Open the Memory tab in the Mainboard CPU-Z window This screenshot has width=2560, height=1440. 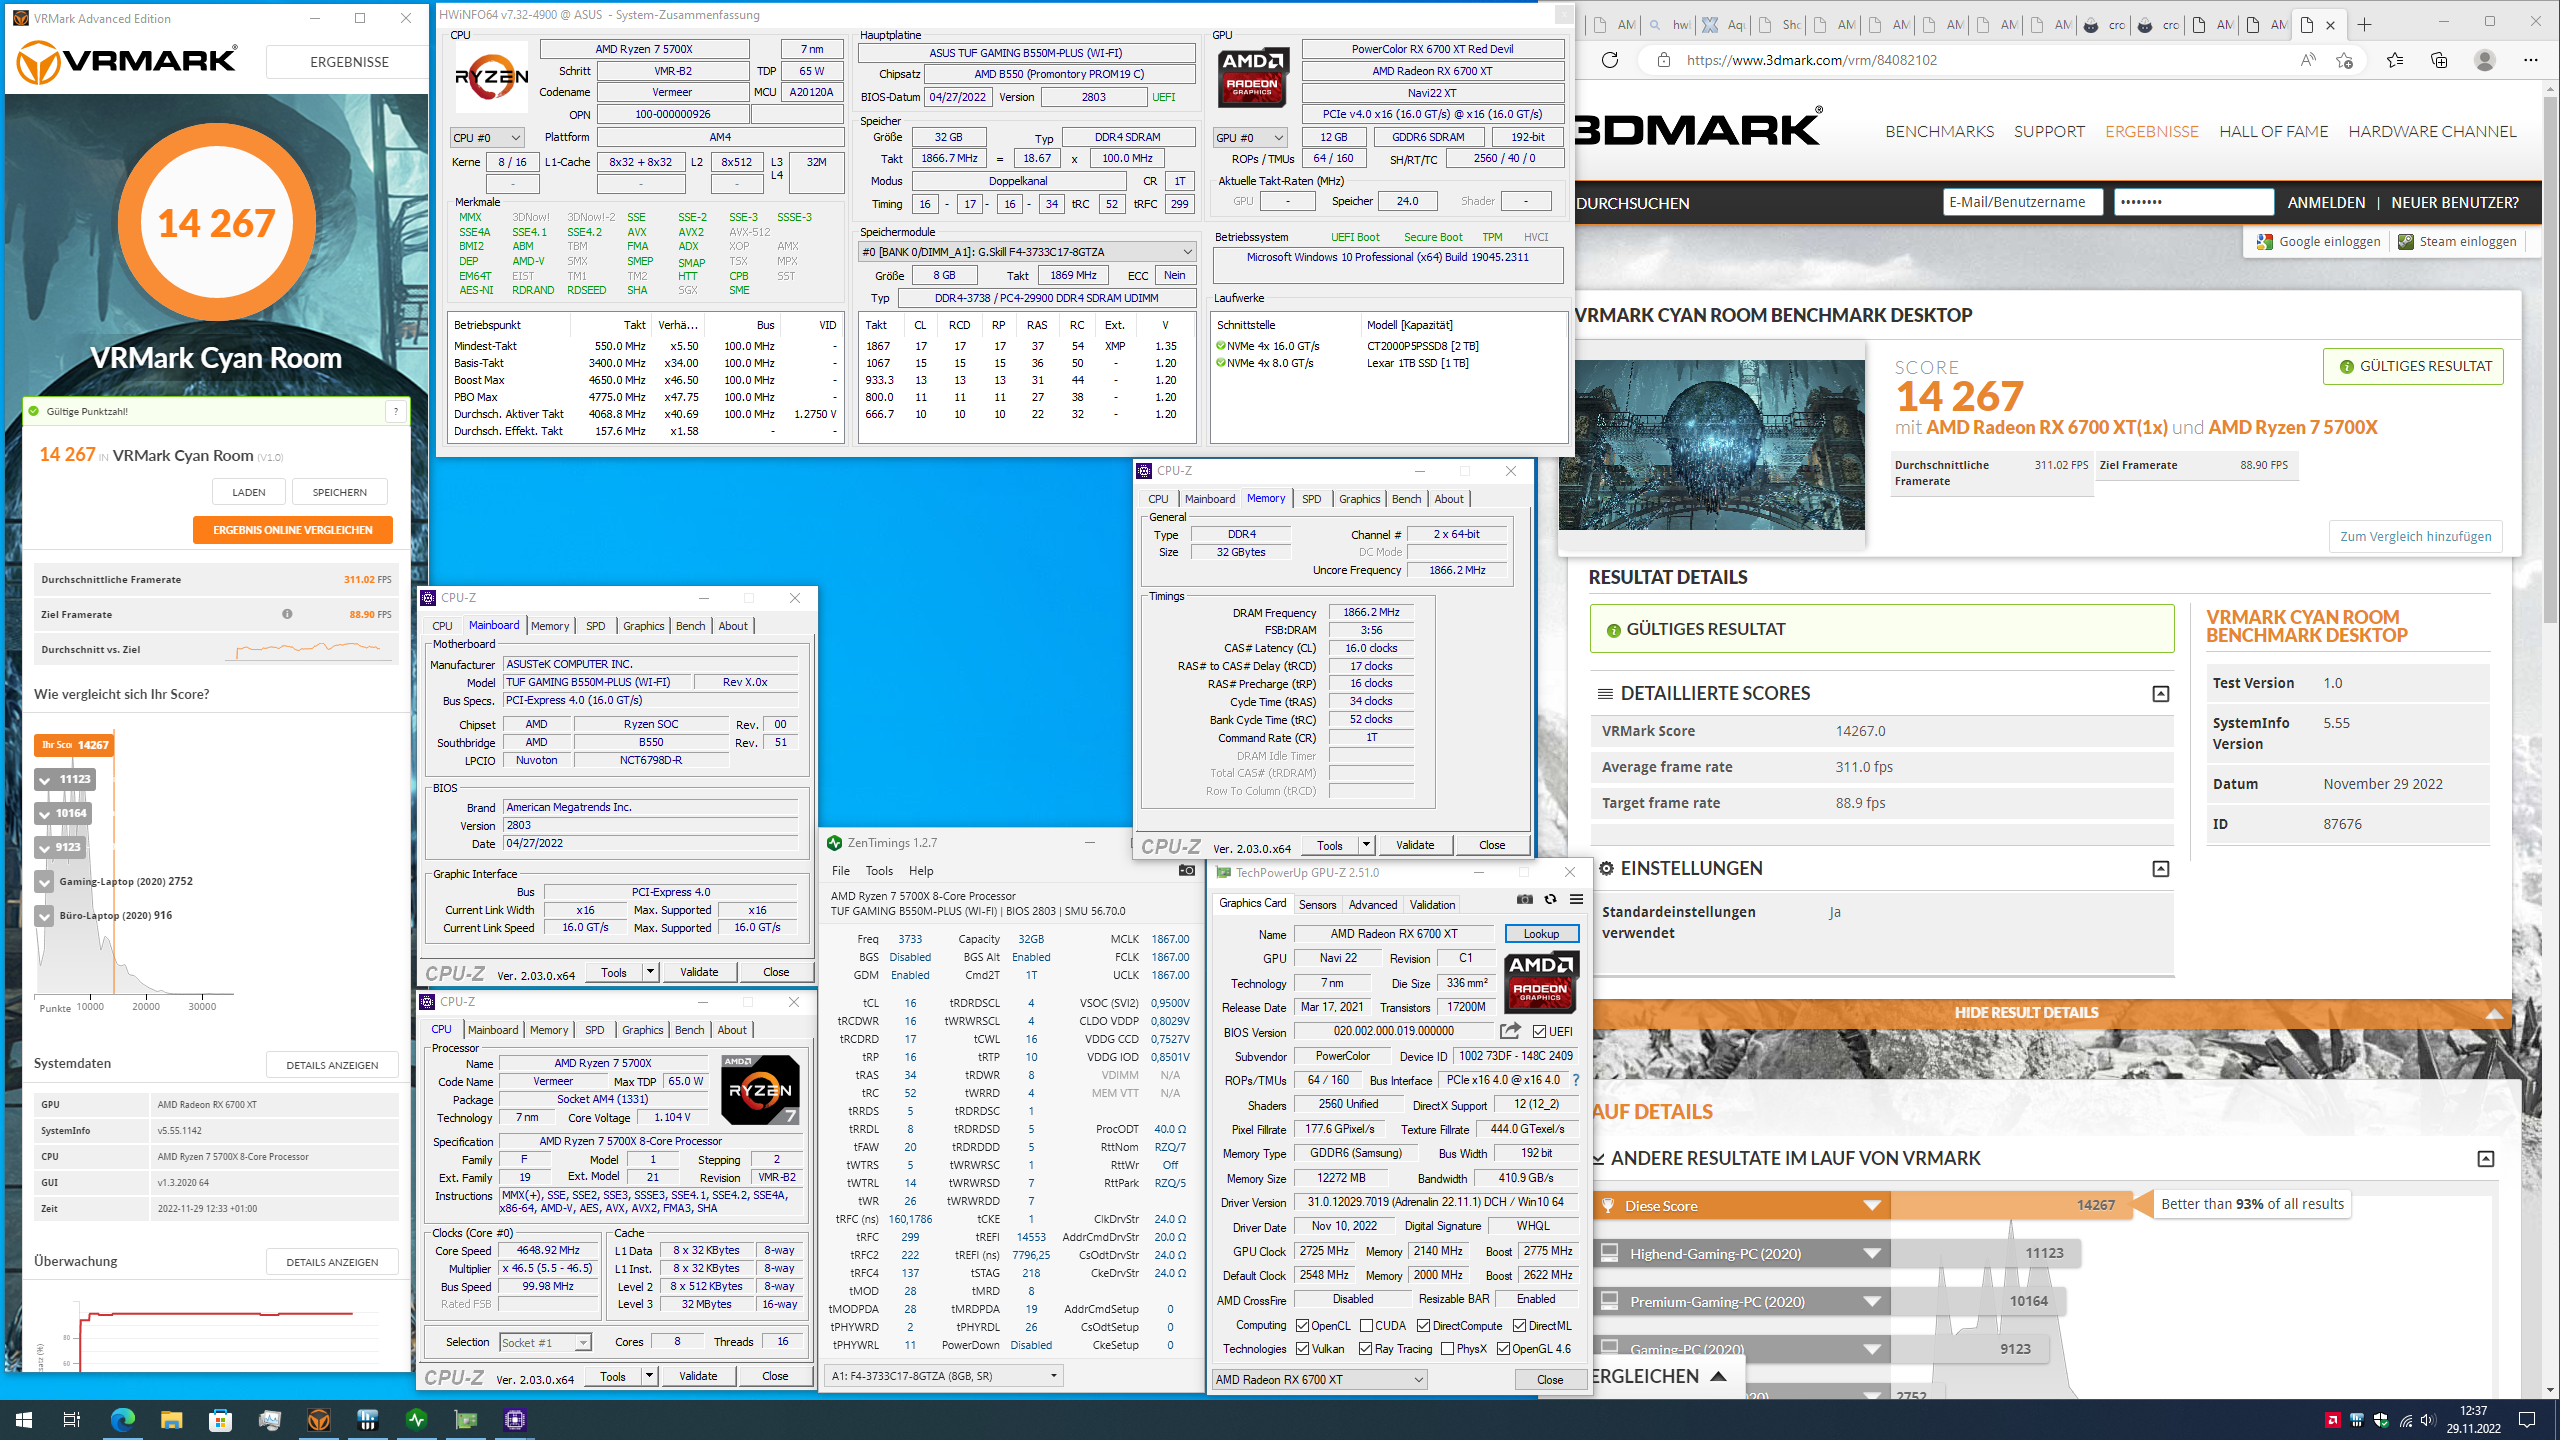[x=550, y=626]
